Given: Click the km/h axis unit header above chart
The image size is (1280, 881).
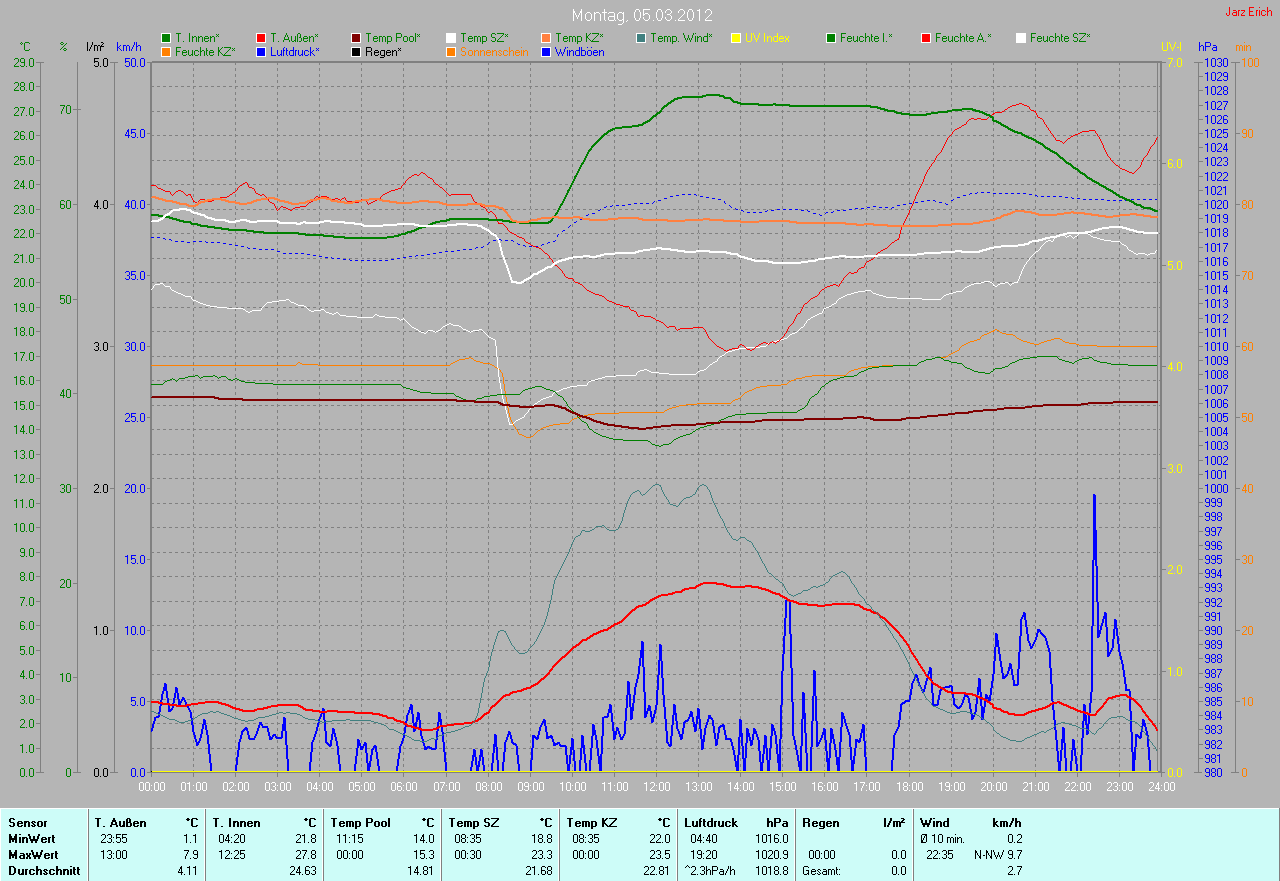Looking at the screenshot, I should pyautogui.click(x=129, y=47).
